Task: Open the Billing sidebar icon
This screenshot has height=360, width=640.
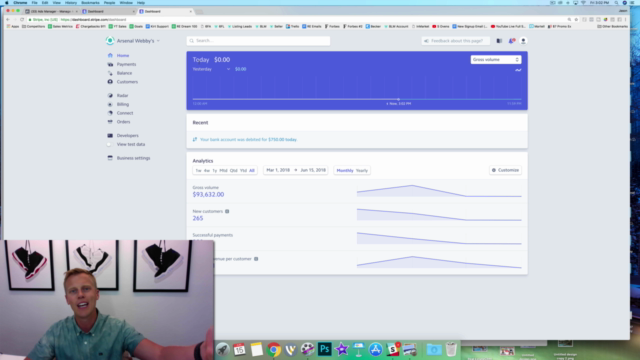Action: [110, 104]
